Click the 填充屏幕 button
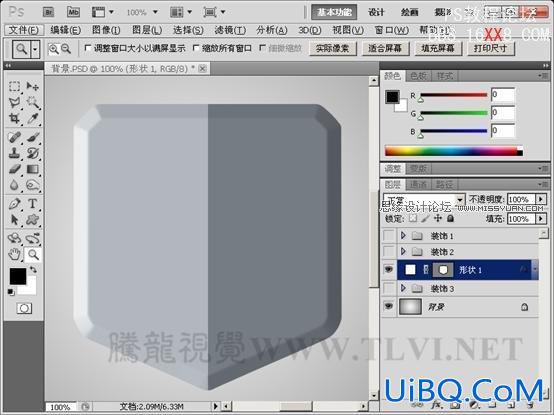Image resolution: width=554 pixels, height=415 pixels. pyautogui.click(x=438, y=48)
